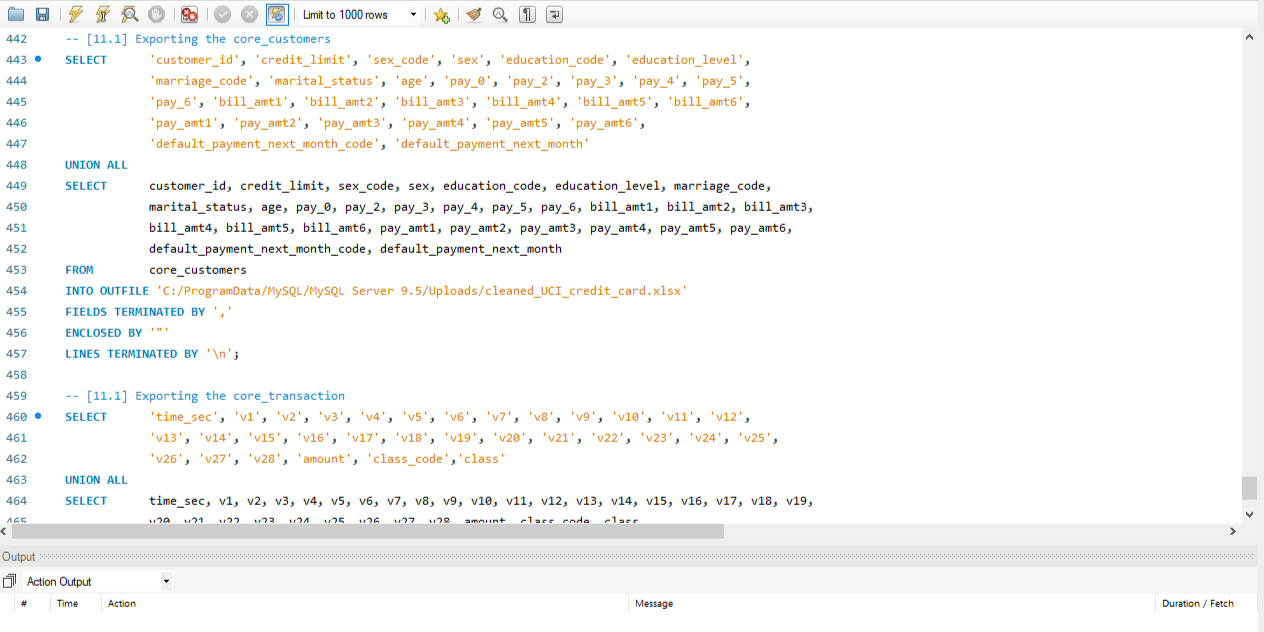The width and height of the screenshot is (1264, 632).
Task: Click the SELECT keyword on line 464
Action: [x=86, y=501]
